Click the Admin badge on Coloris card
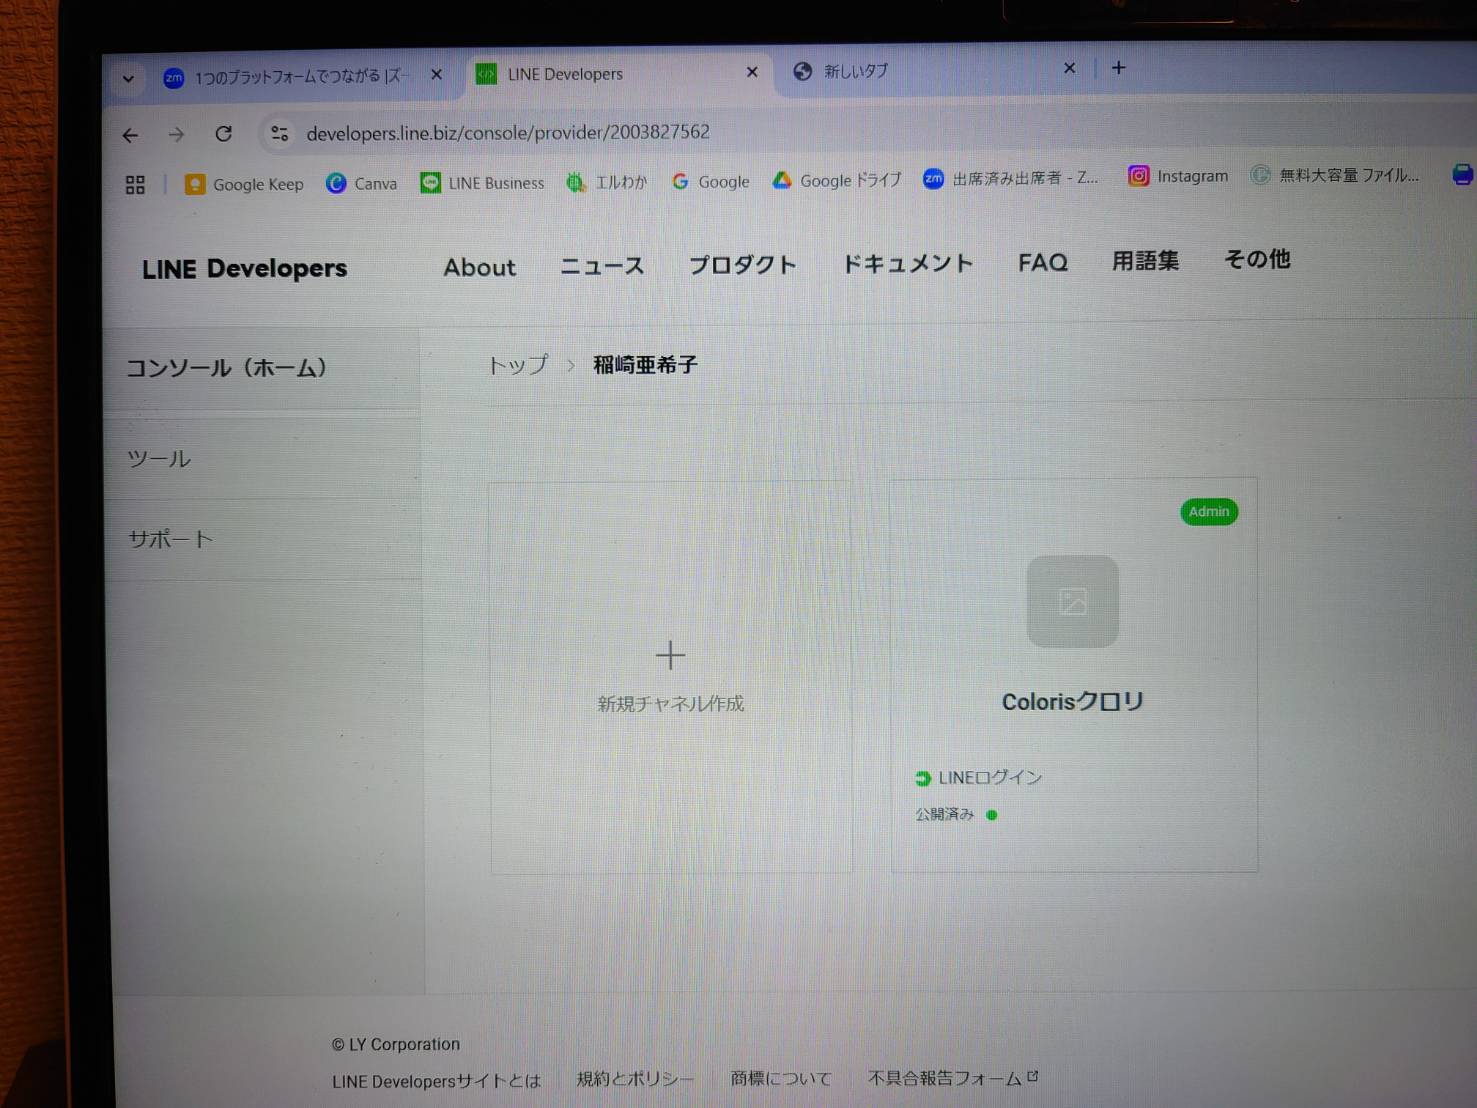This screenshot has height=1108, width=1477. 1209,511
